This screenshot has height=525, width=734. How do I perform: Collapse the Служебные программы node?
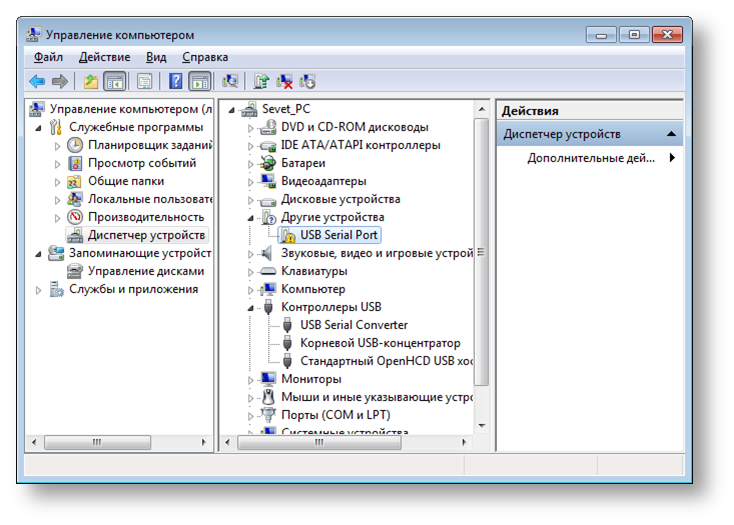[x=39, y=128]
